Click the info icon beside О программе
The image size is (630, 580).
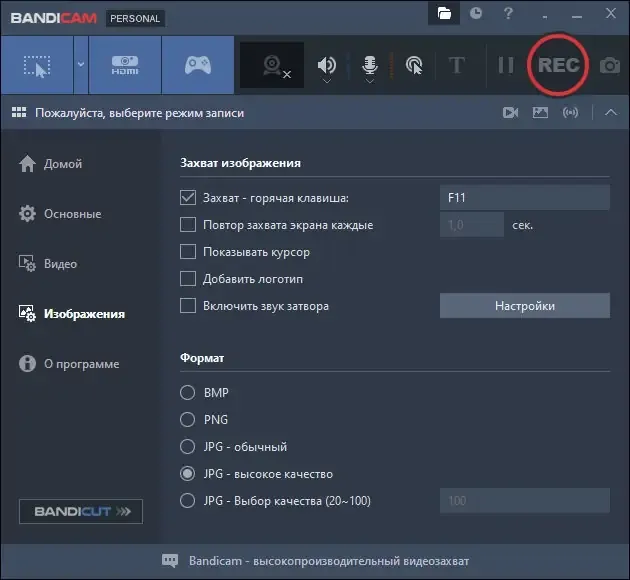pos(27,364)
